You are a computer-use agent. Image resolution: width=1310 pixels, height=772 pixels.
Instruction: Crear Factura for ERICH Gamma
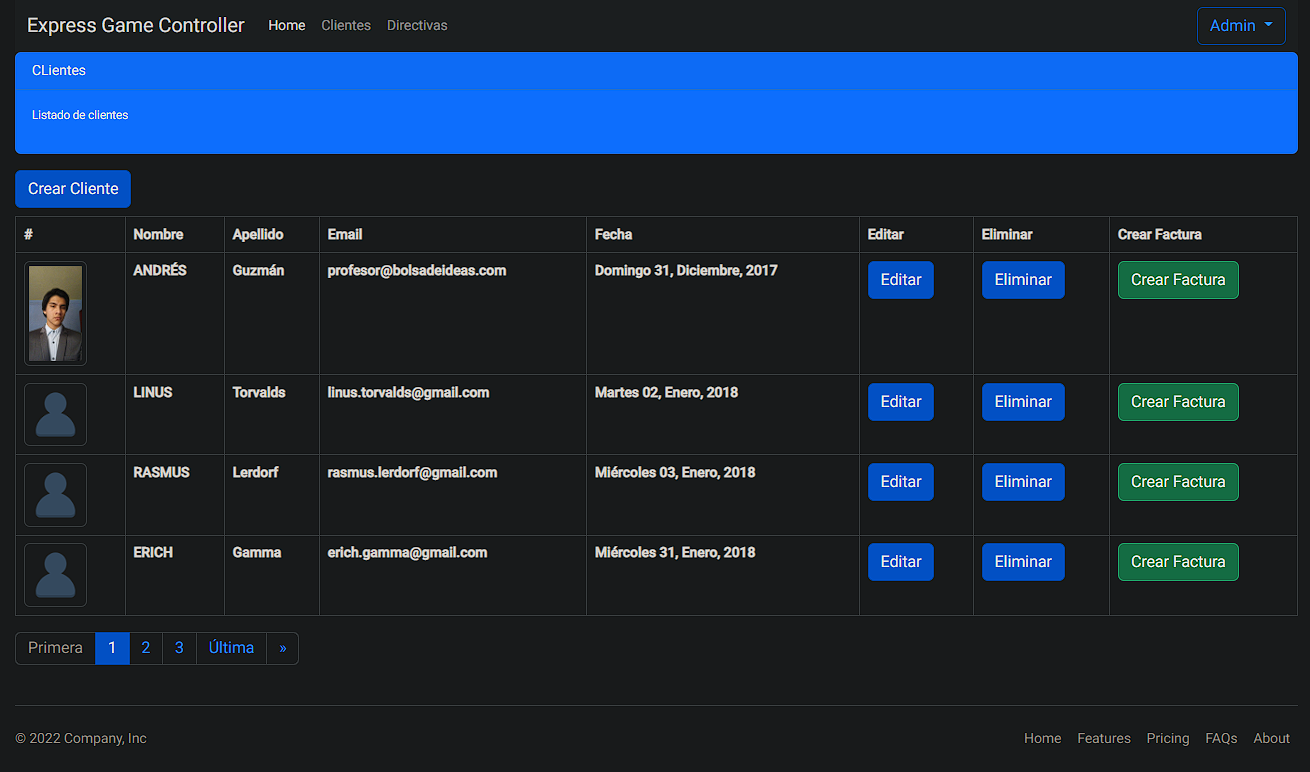pyautogui.click(x=1178, y=561)
